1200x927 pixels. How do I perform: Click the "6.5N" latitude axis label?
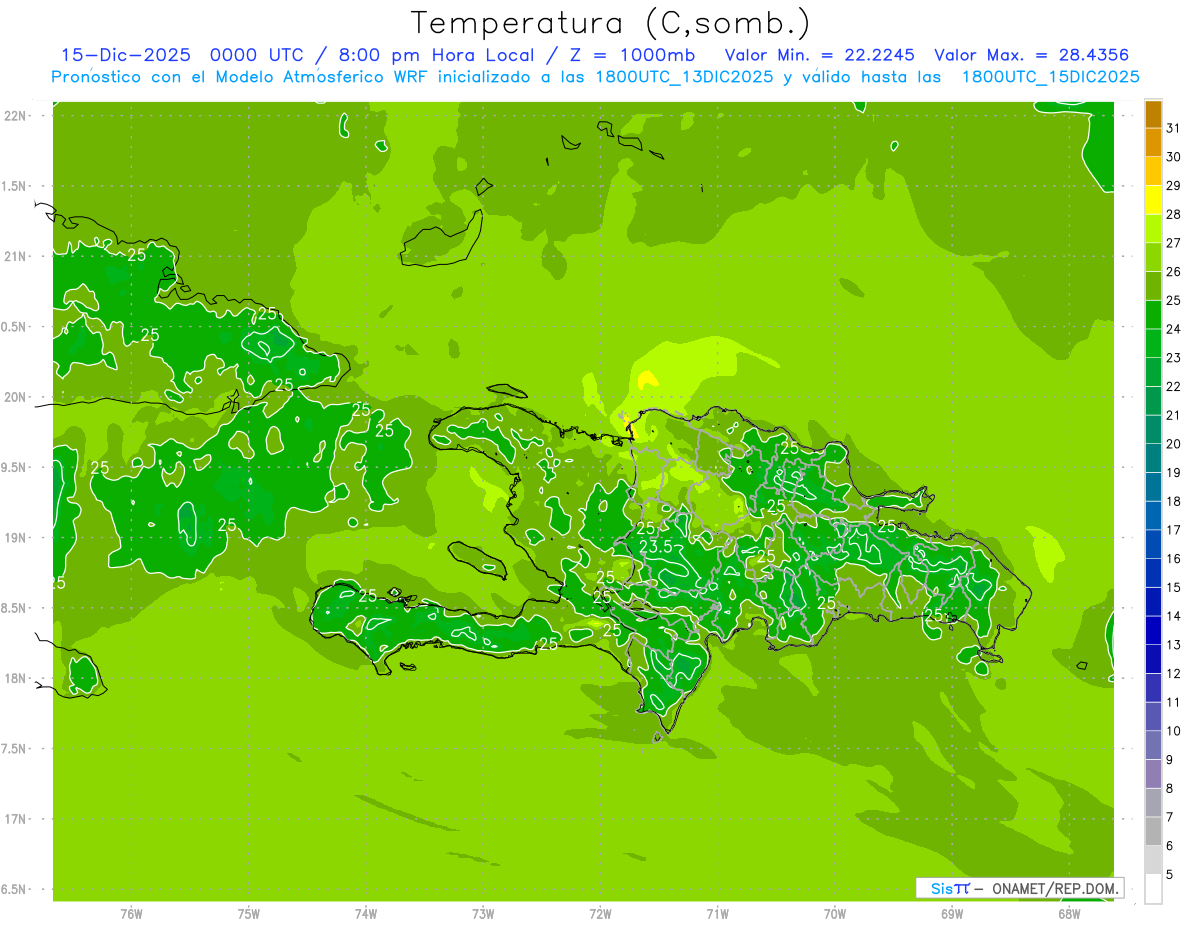[x=15, y=889]
